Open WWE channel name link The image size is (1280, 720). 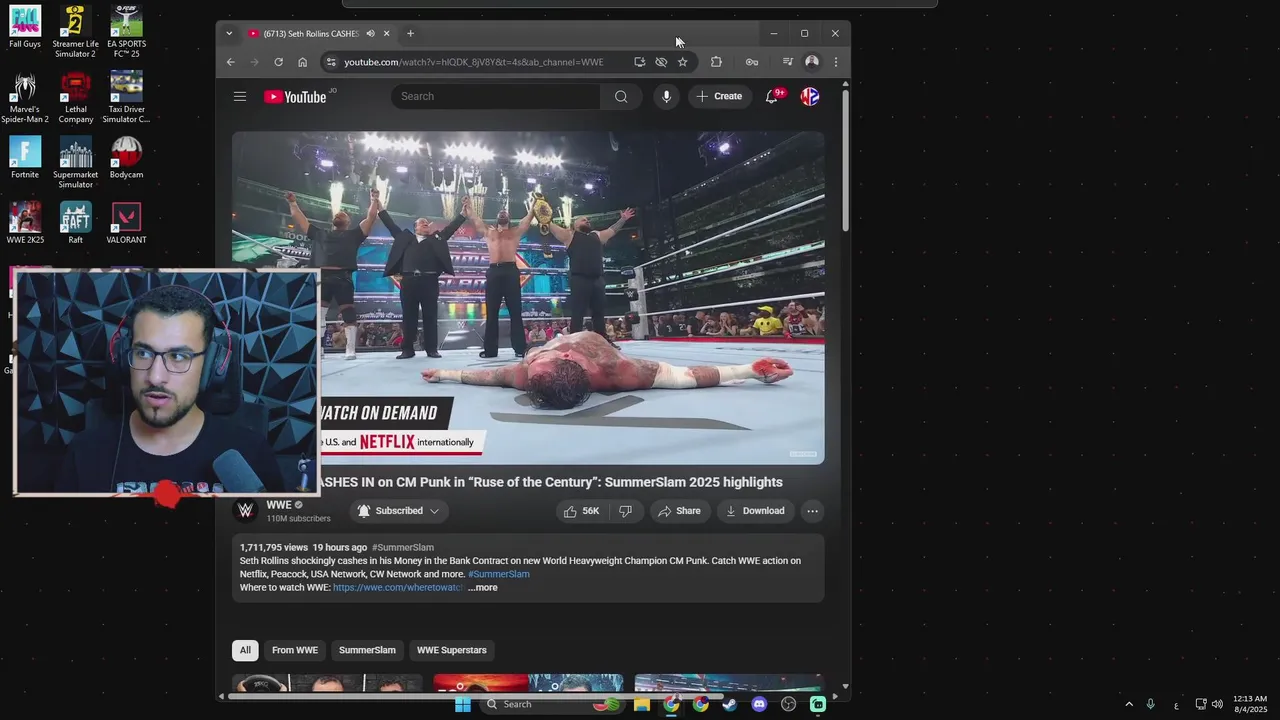pos(279,505)
